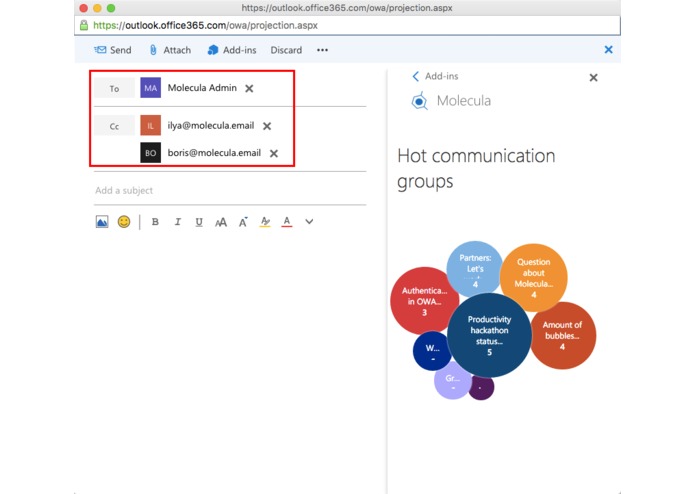Open the Partners: Let's bubble
The width and height of the screenshot is (695, 494).
click(475, 269)
